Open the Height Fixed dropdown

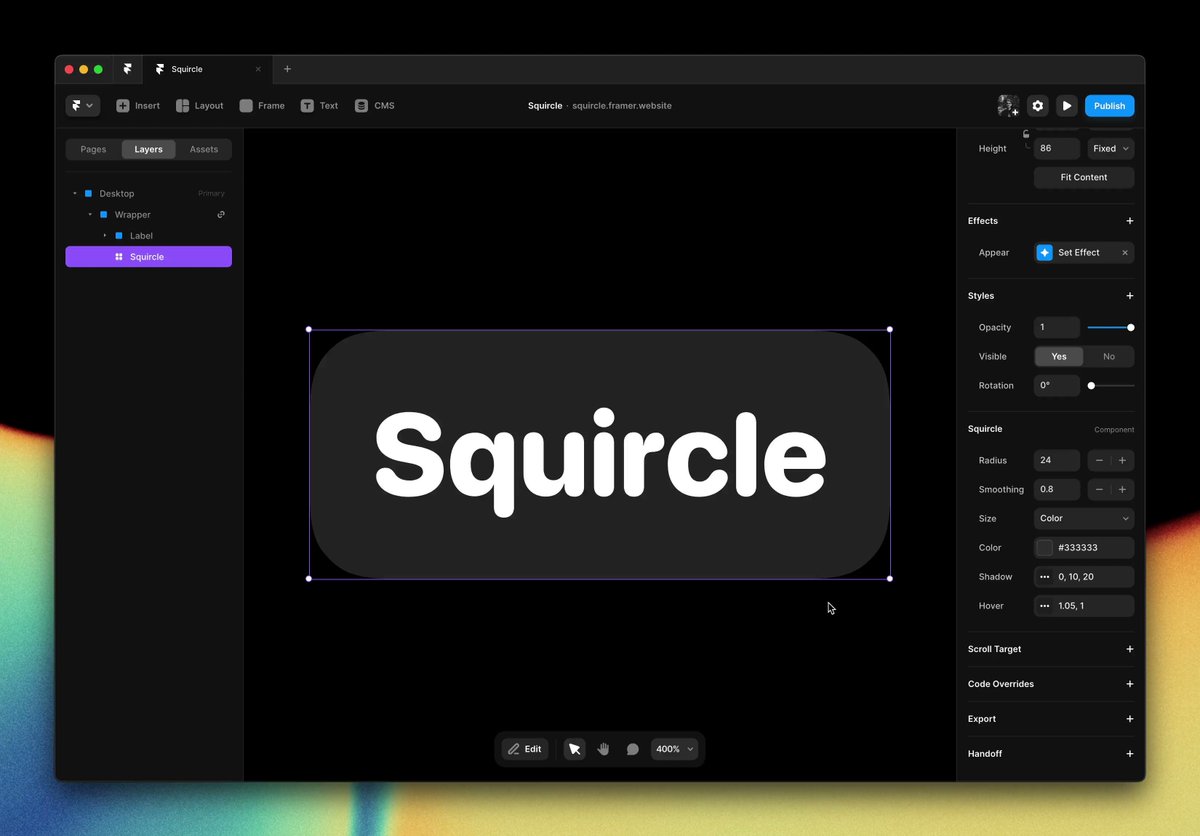pyautogui.click(x=1110, y=148)
